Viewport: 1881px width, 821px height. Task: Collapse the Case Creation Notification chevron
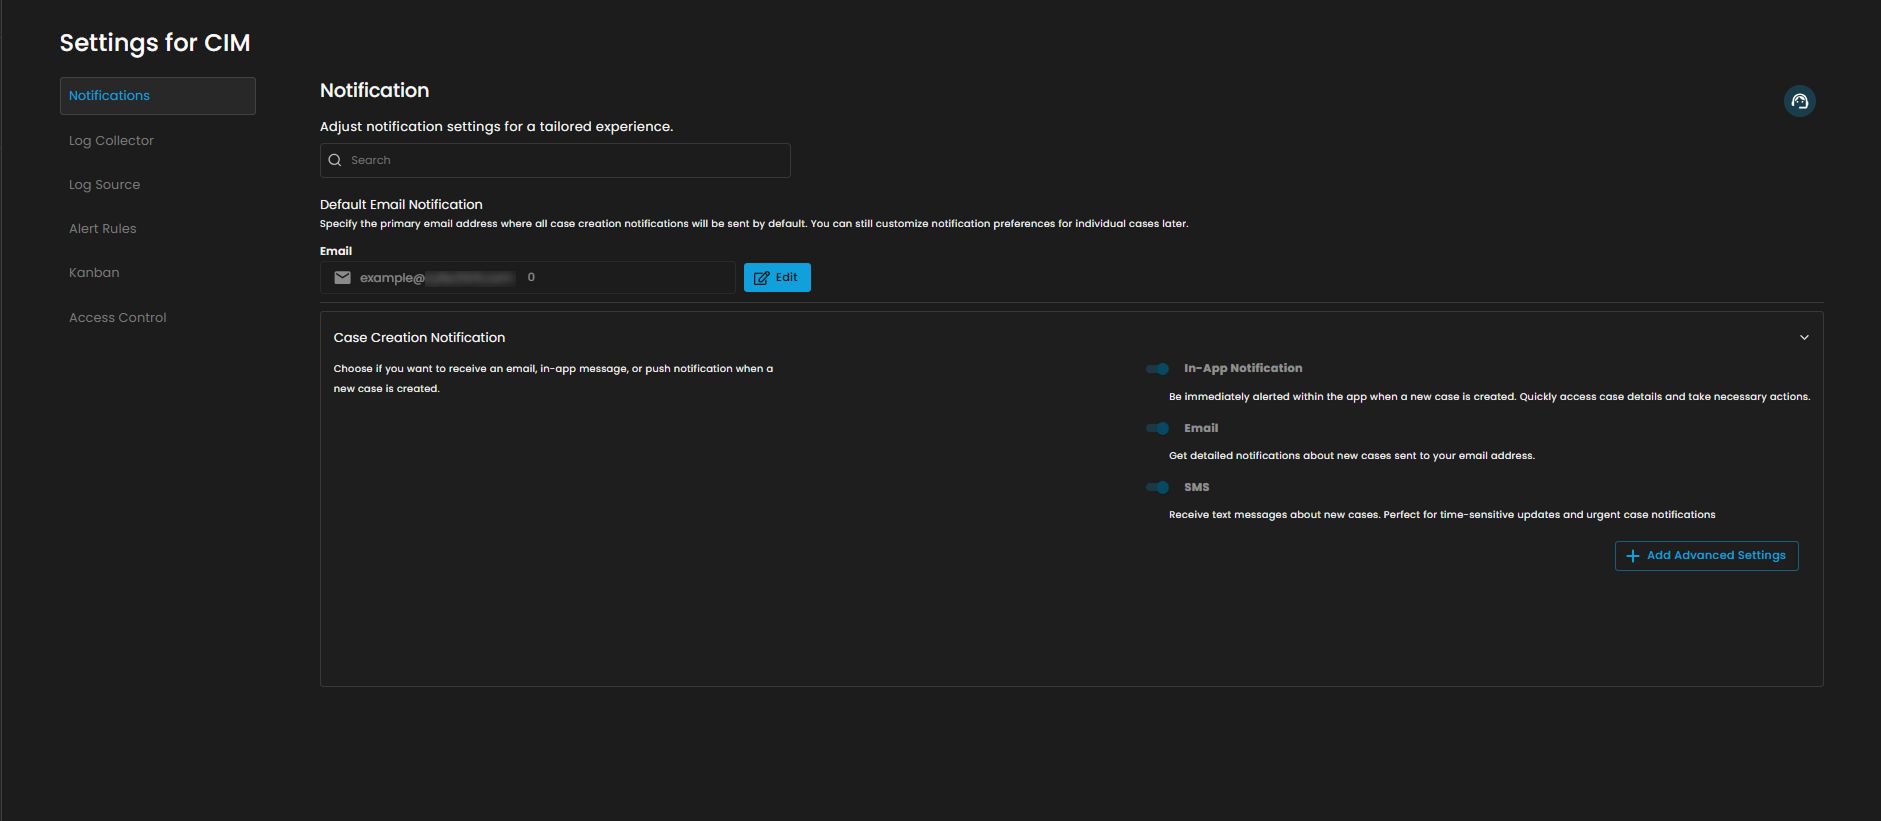point(1804,338)
